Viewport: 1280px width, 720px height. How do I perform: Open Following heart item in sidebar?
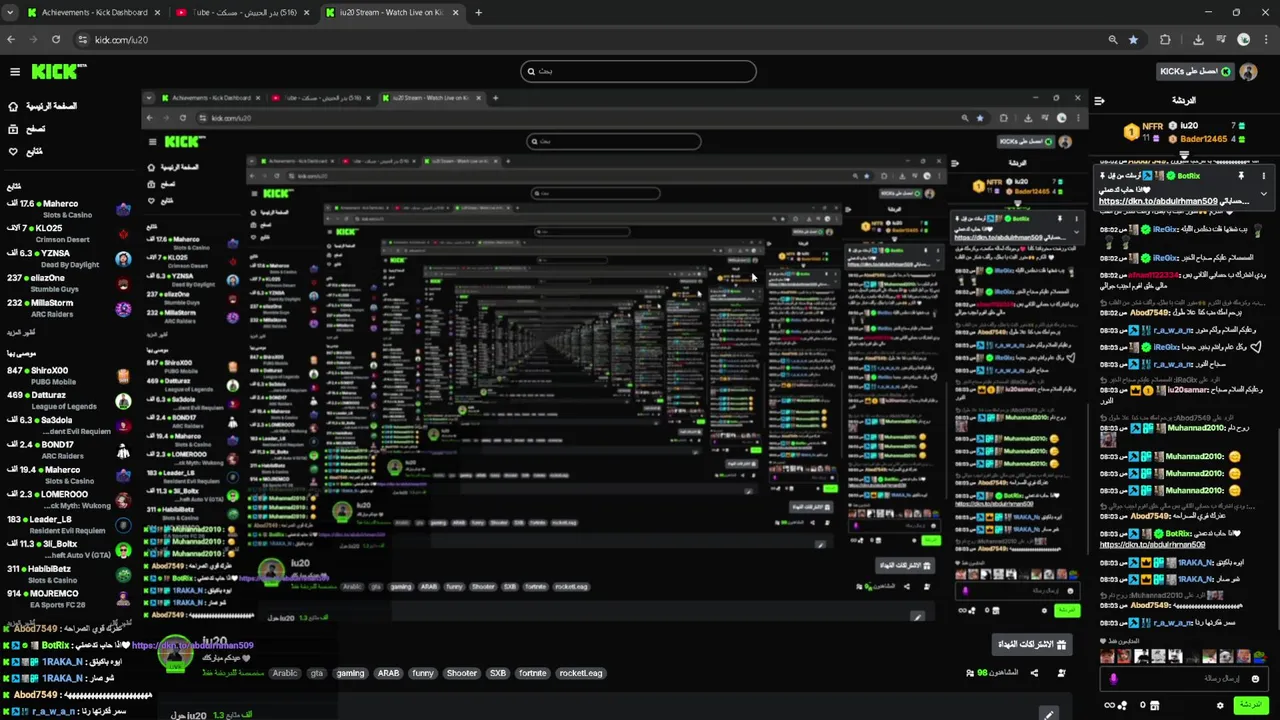[x=25, y=152]
